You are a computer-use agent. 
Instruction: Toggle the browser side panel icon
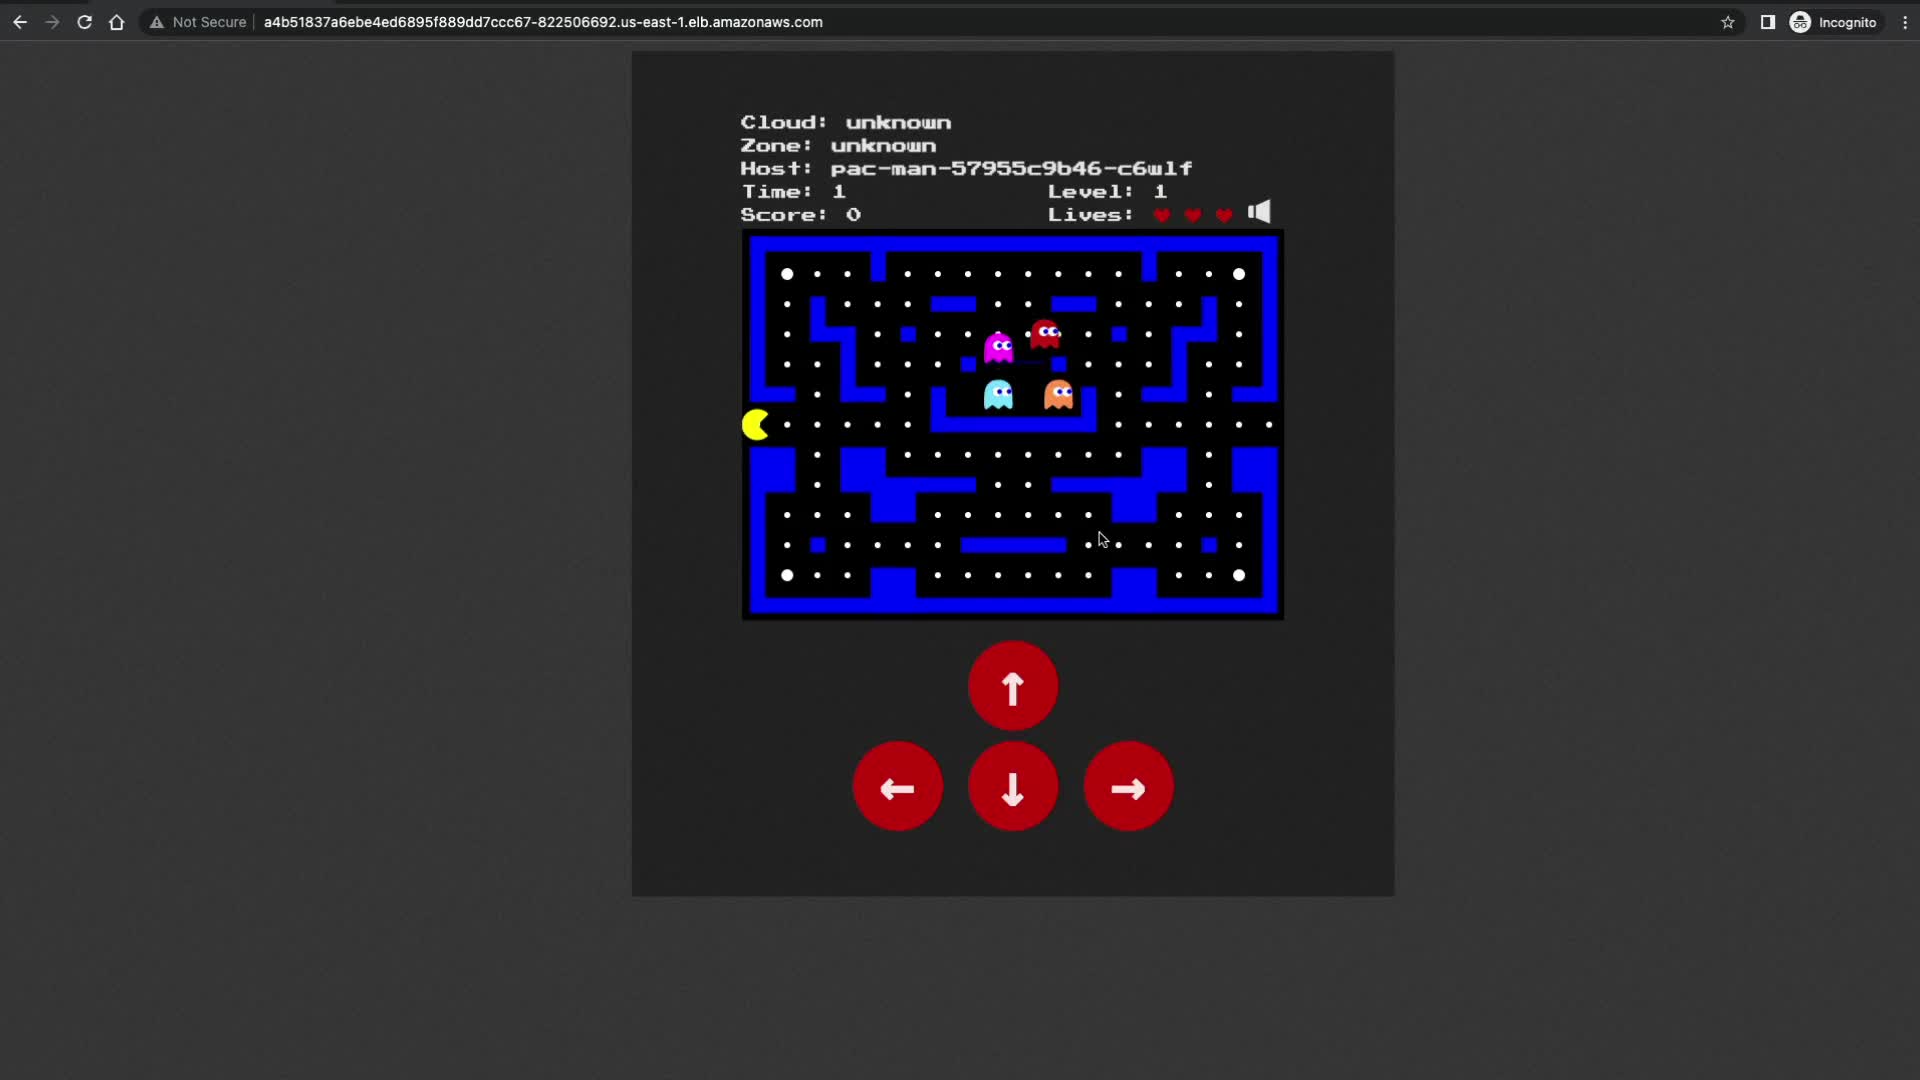coord(1768,22)
